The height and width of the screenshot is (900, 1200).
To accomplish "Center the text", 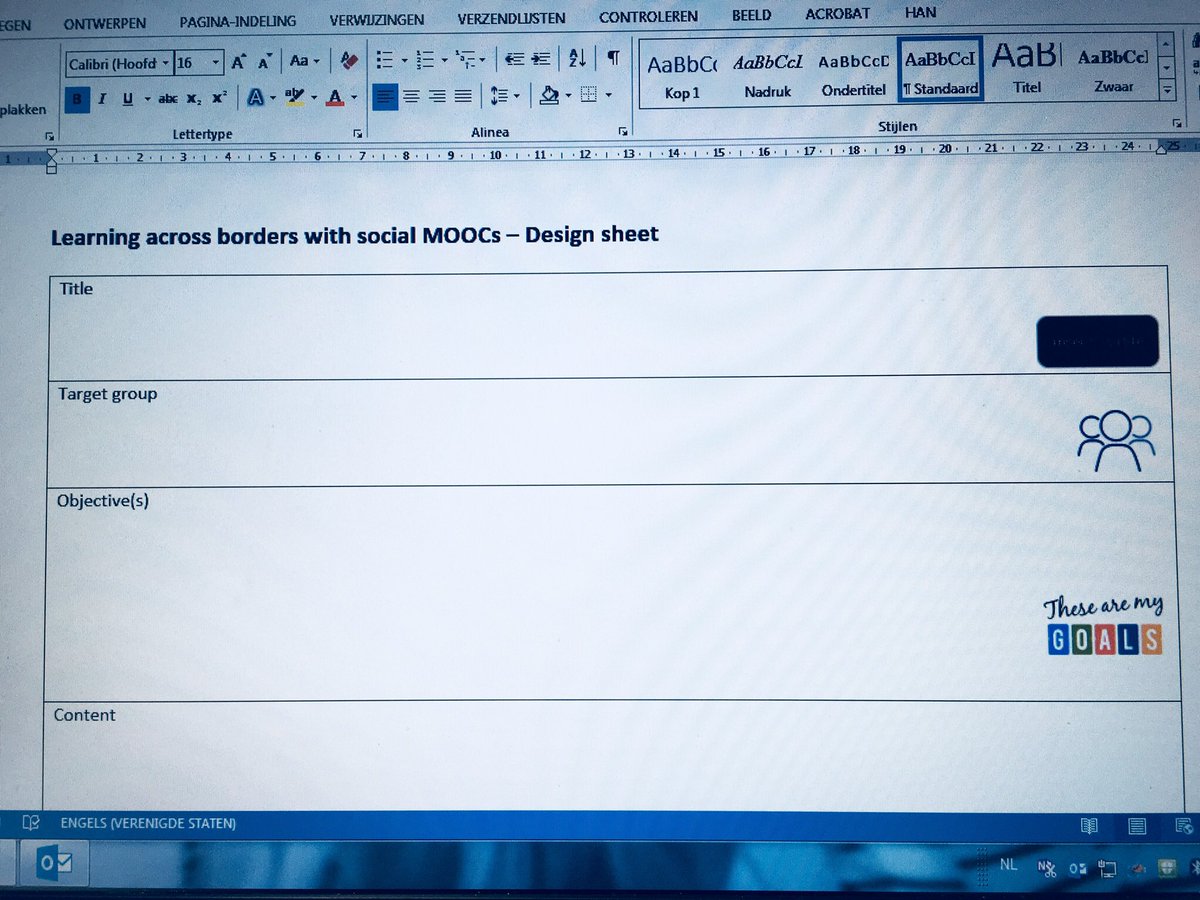I will (411, 96).
